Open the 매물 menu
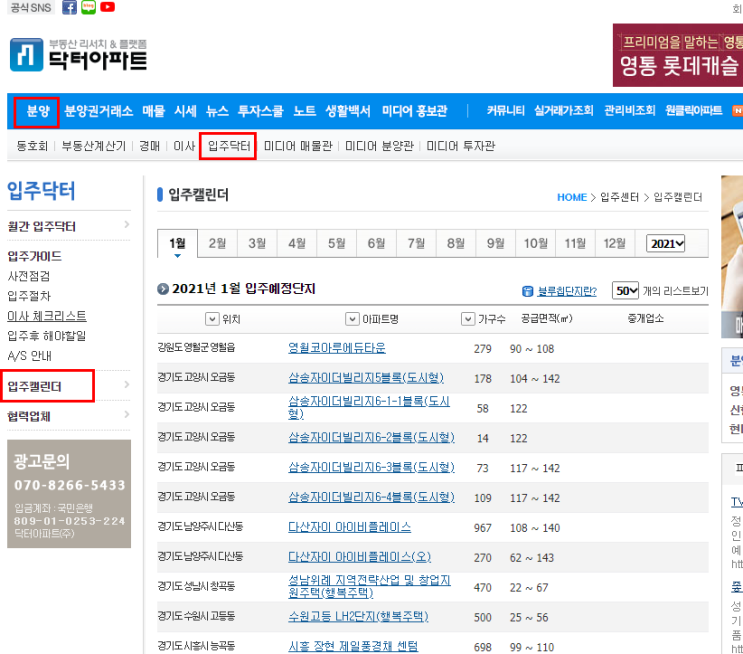743x654 pixels. 154,111
